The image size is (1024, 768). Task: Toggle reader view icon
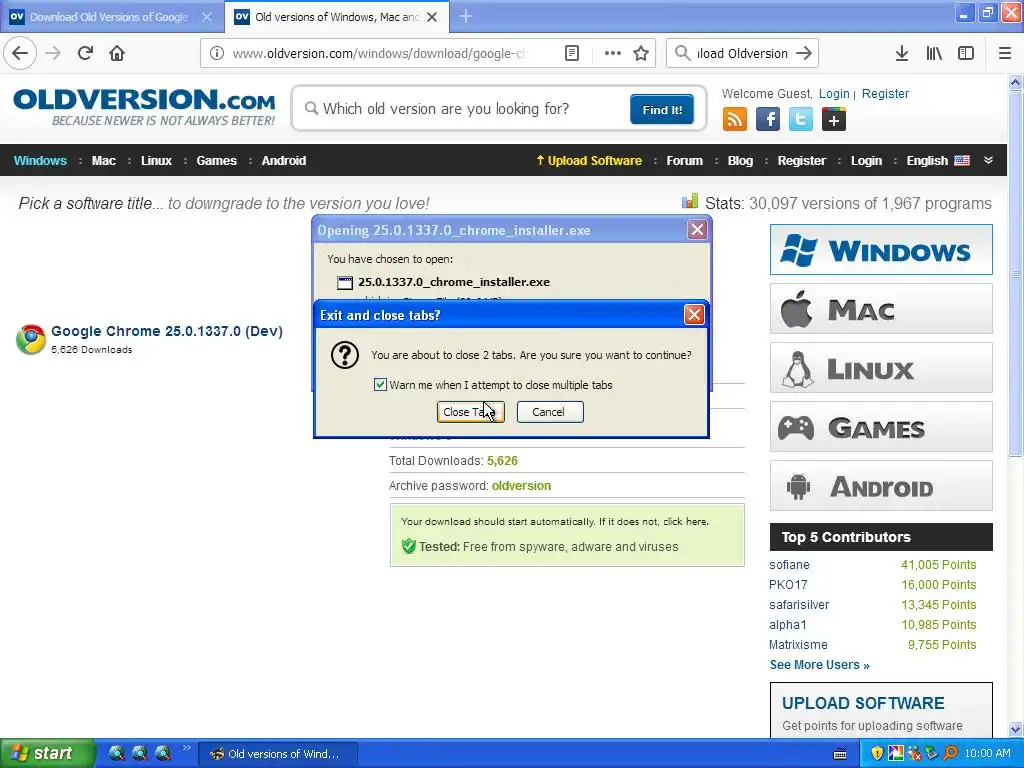(x=571, y=53)
